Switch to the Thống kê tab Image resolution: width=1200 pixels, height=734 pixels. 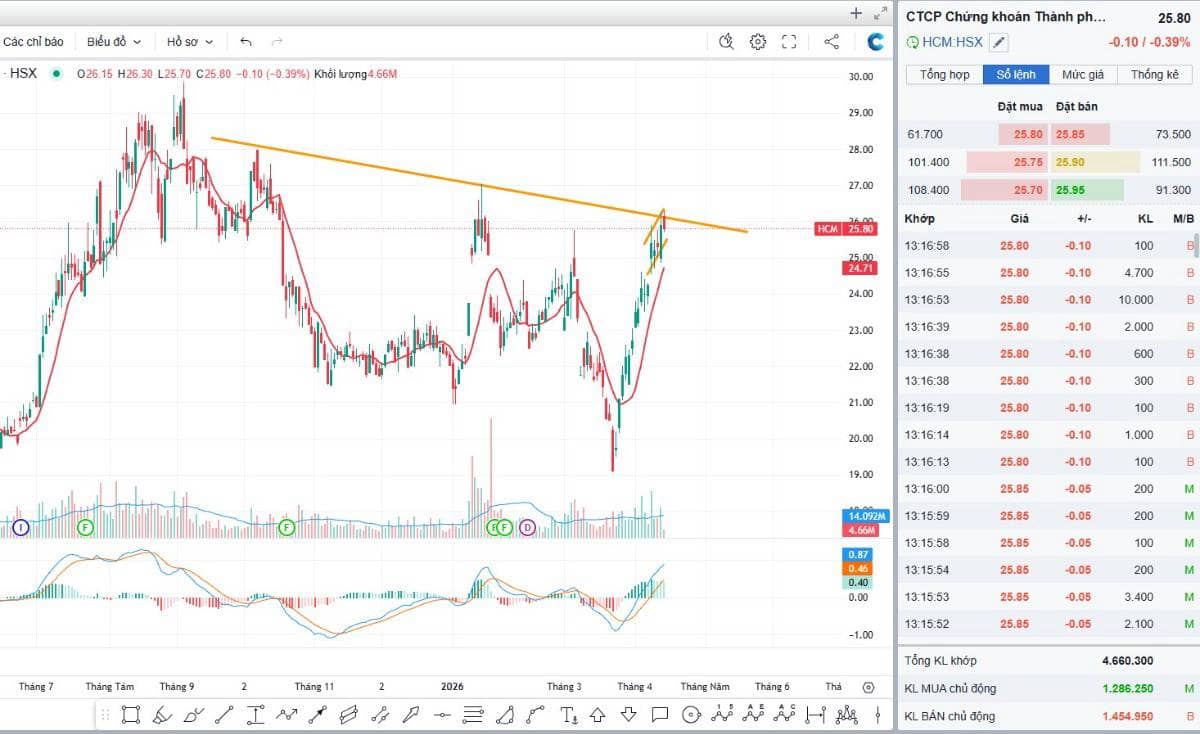point(1155,75)
